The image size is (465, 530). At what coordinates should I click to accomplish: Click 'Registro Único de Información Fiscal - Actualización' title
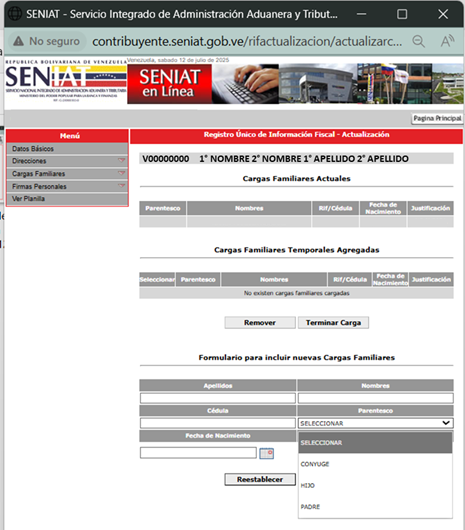(x=296, y=135)
